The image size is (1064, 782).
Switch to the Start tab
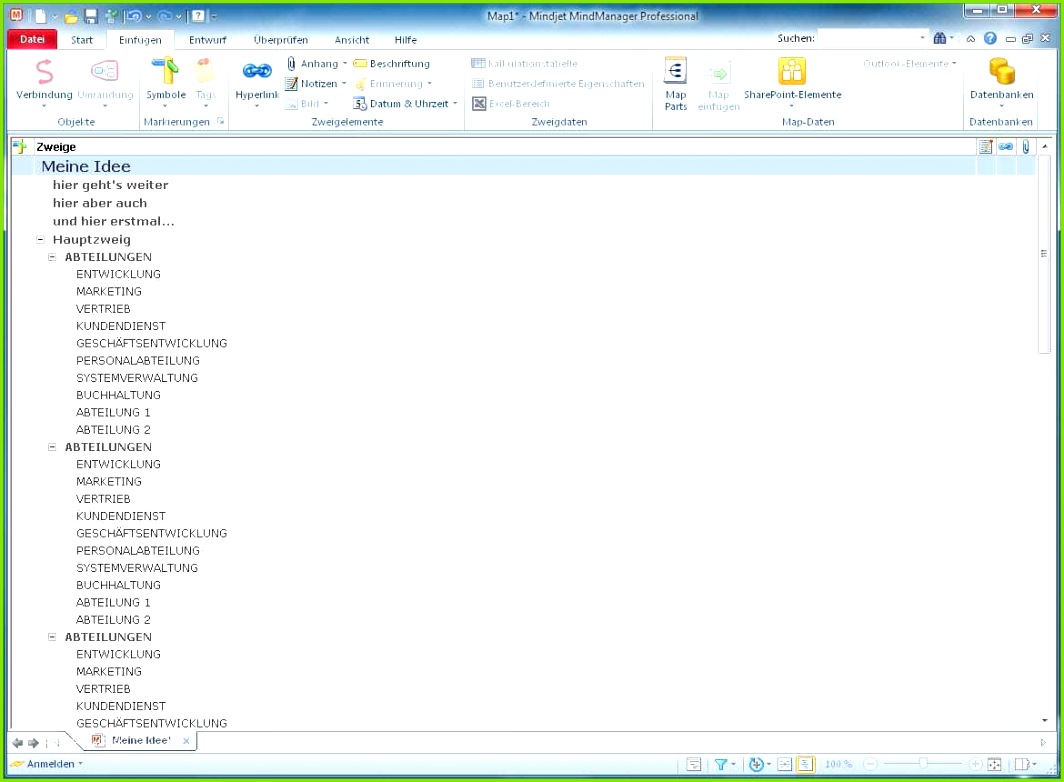pos(82,40)
